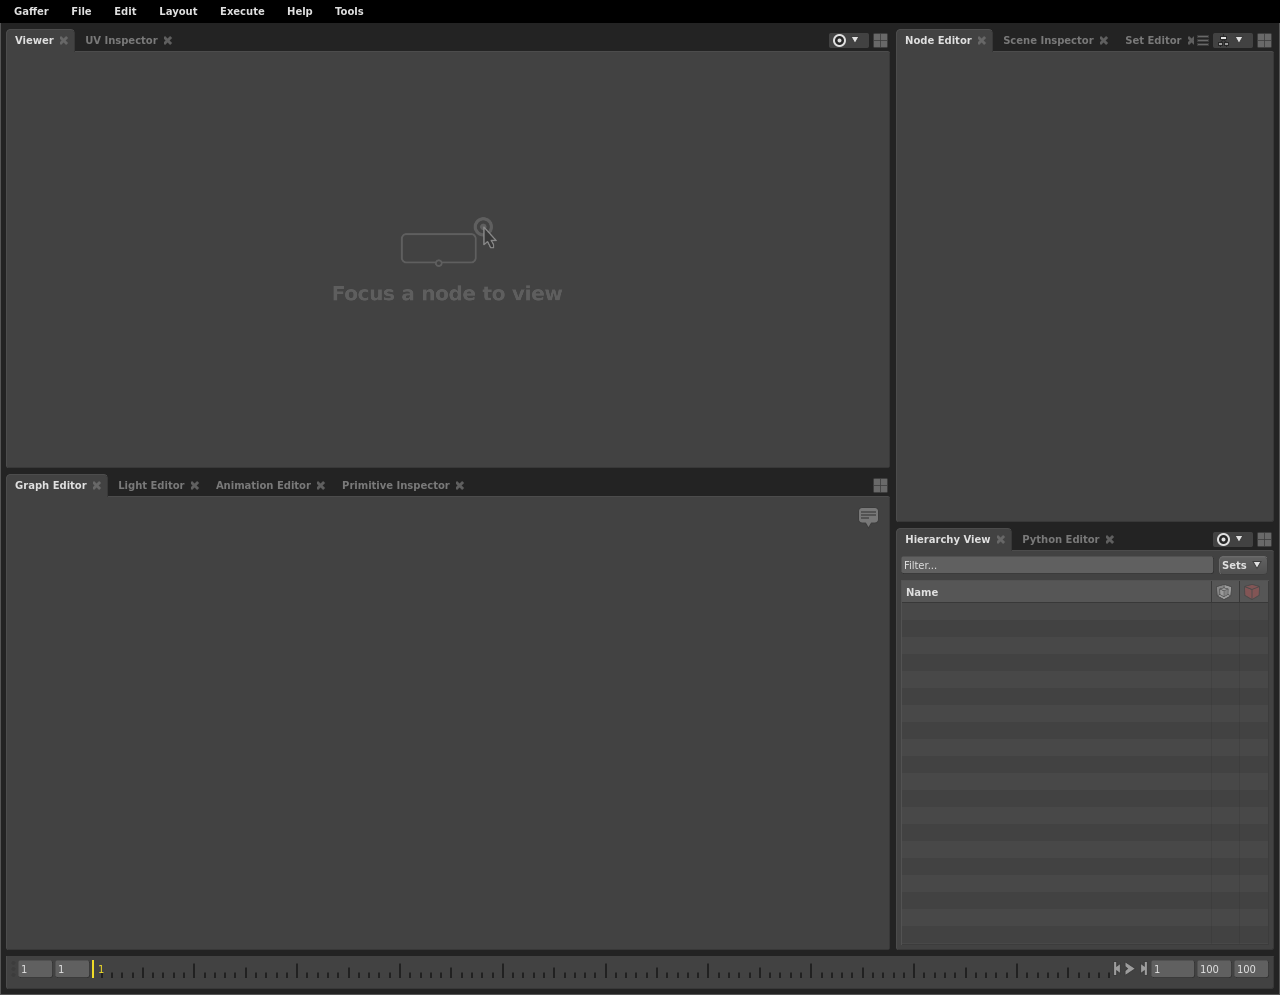The height and width of the screenshot is (995, 1280).
Task: Open the Viewer focus node dropdown
Action: (x=846, y=41)
